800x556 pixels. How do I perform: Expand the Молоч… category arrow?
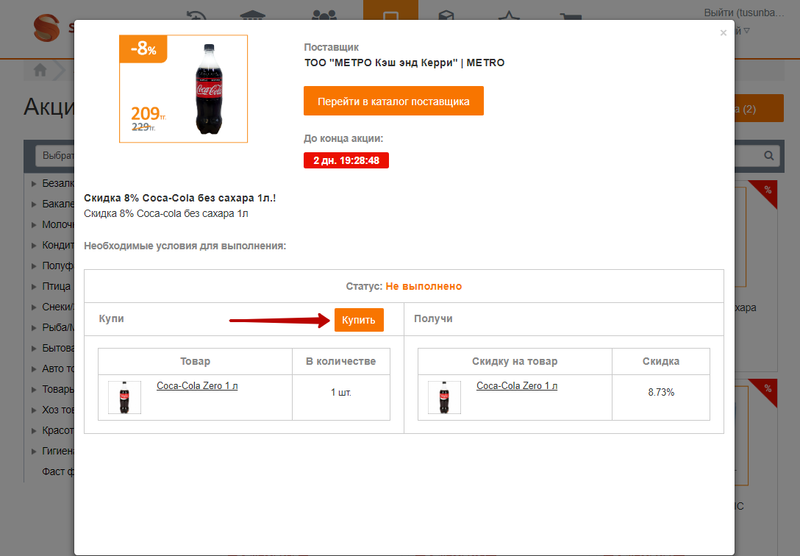[x=34, y=225]
